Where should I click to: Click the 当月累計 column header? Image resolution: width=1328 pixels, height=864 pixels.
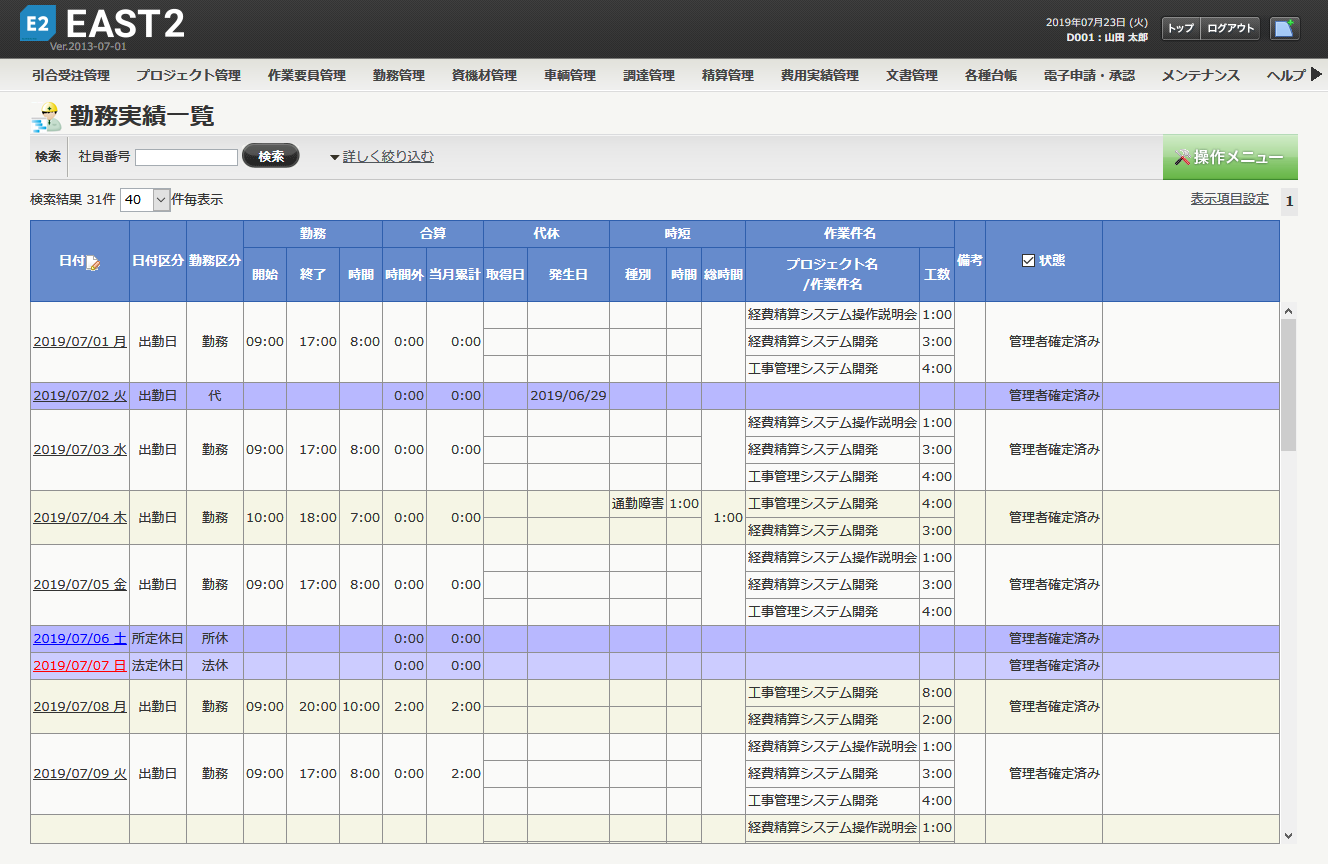point(455,274)
